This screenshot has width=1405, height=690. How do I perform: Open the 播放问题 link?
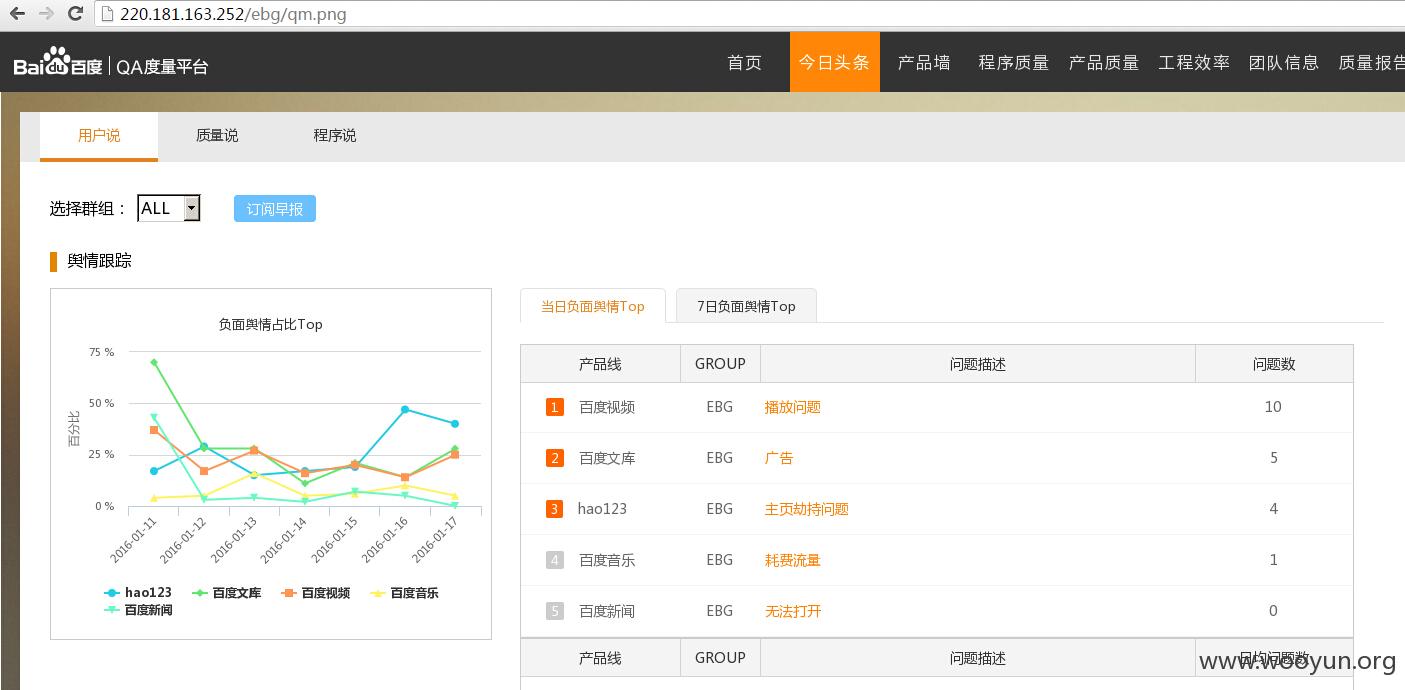tap(793, 407)
